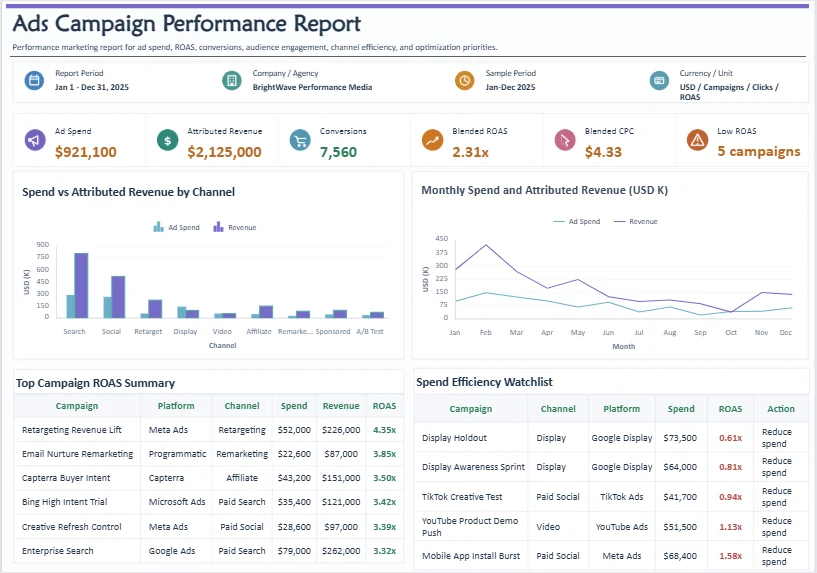Click the Low ROAS warning icon
Screen dimensions: 817x573
click(697, 140)
